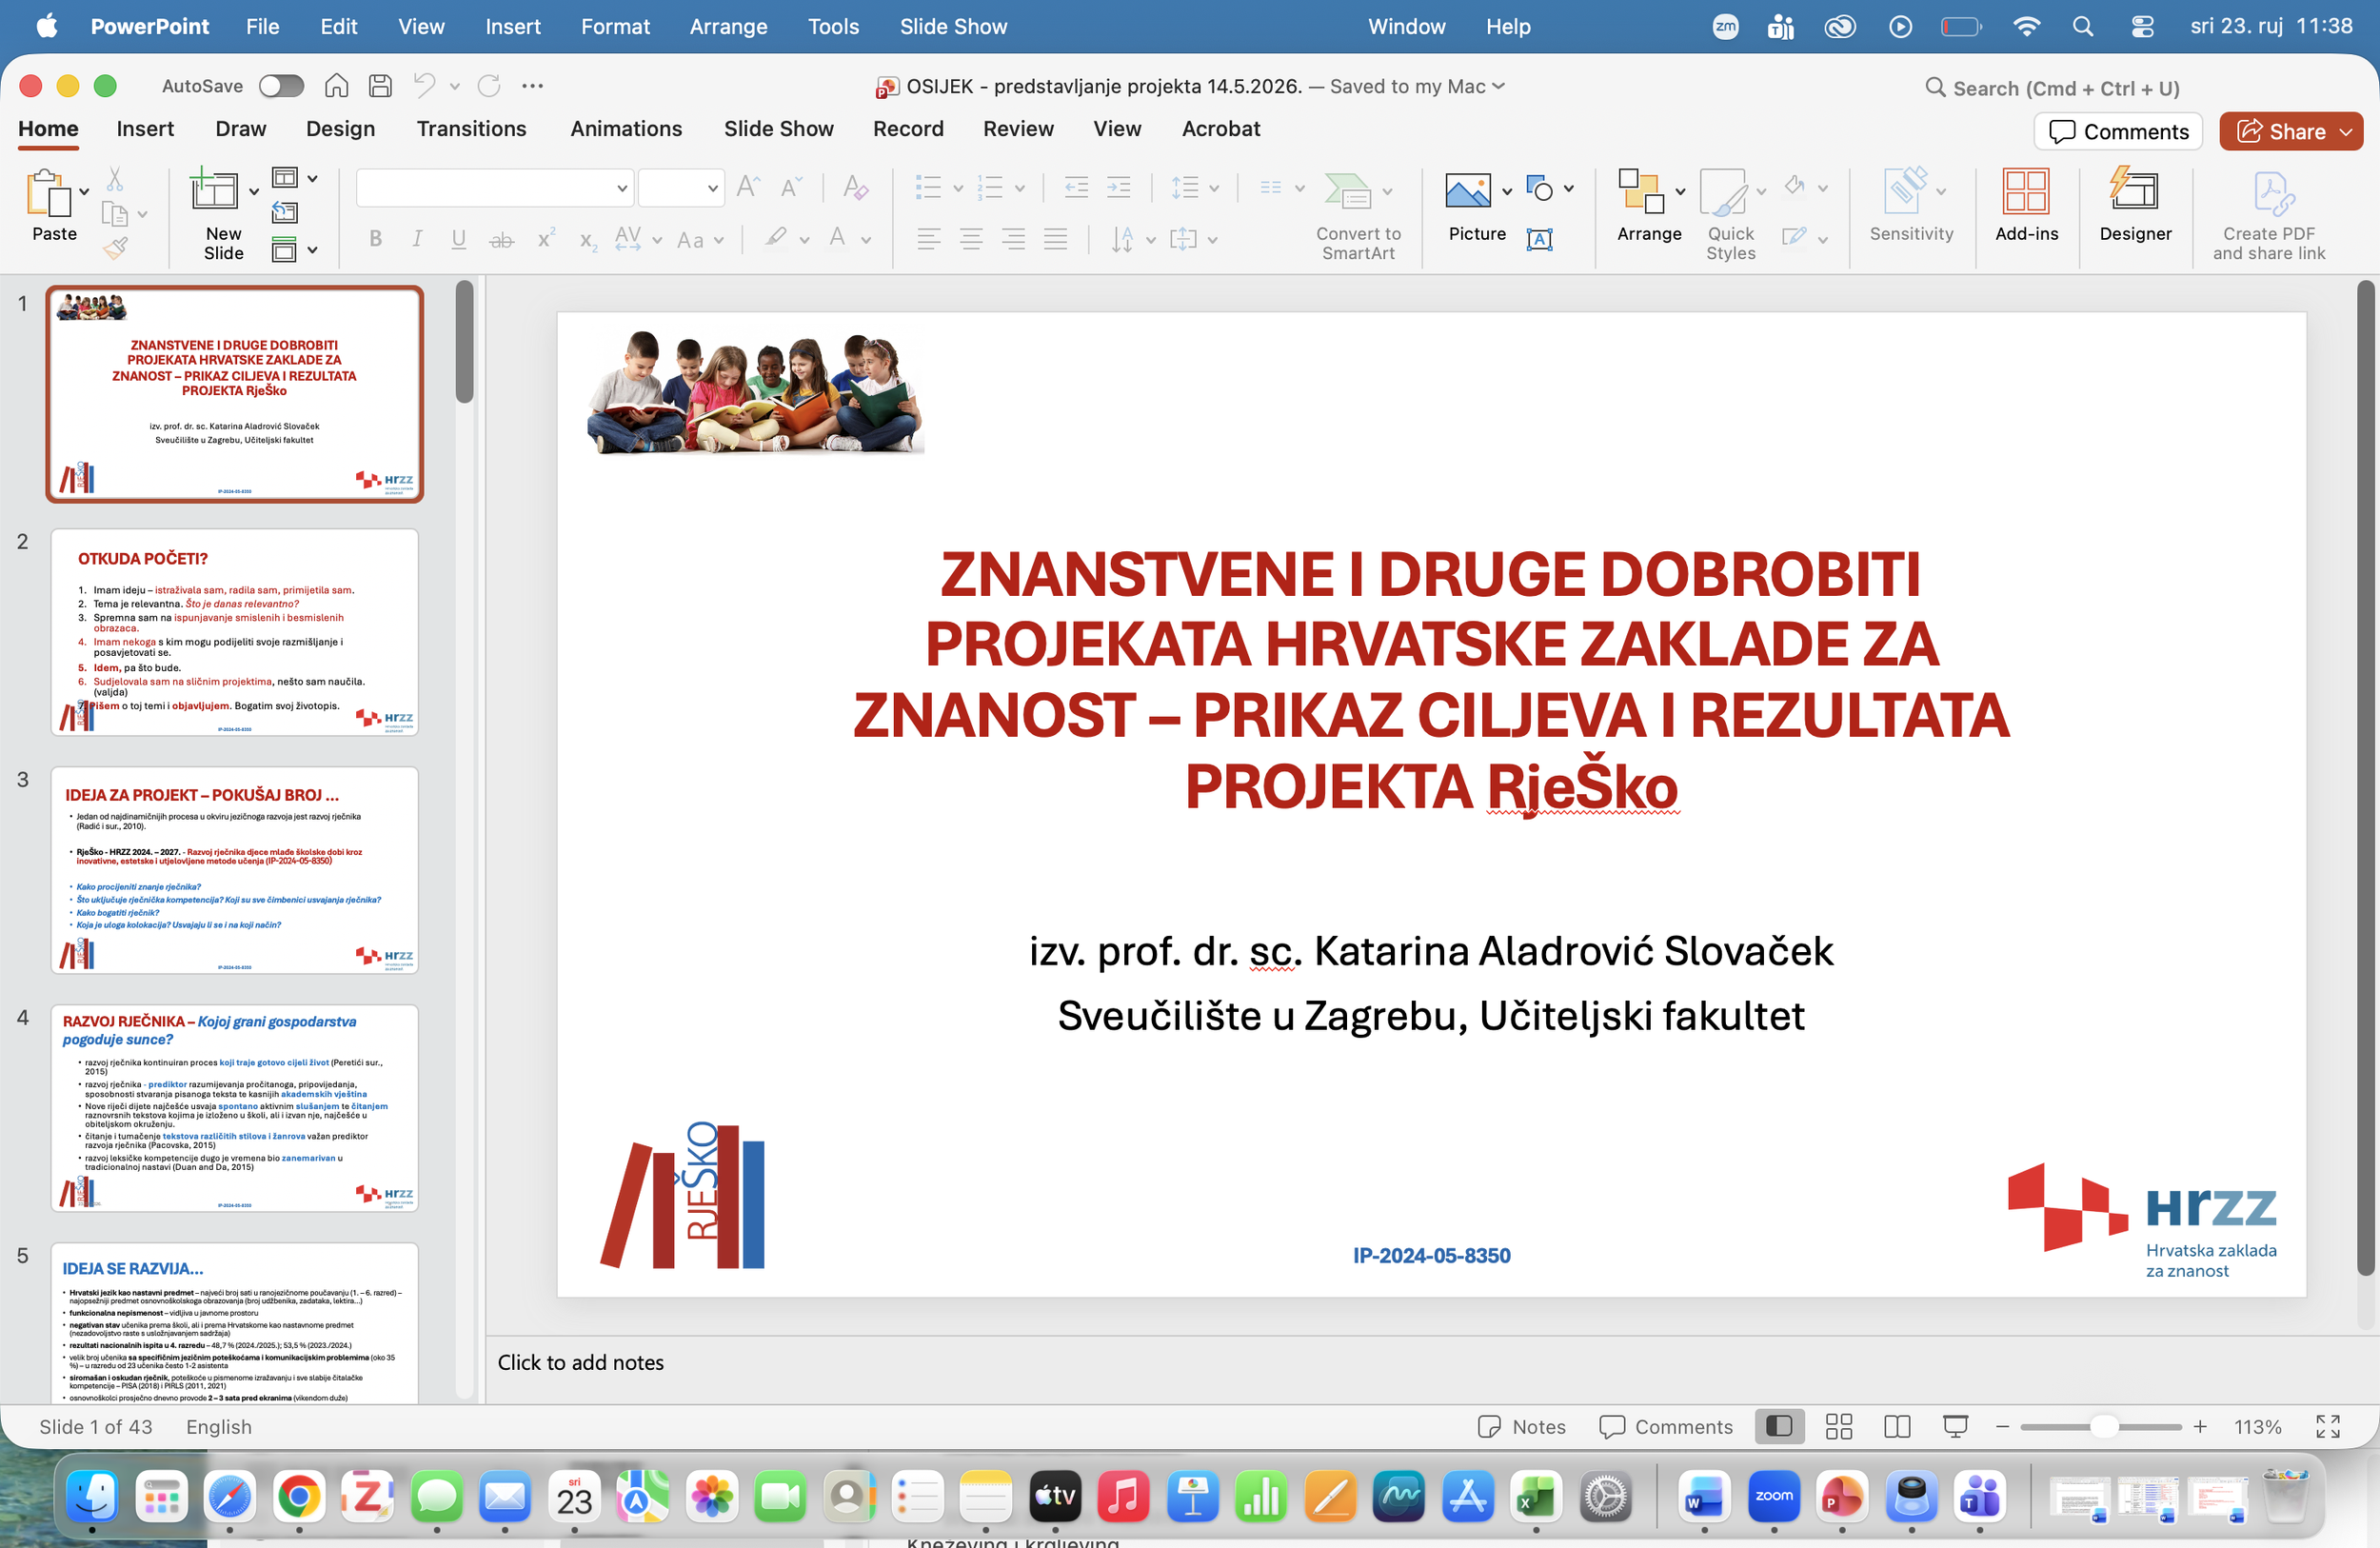This screenshot has height=1548, width=2380.
Task: Switch to Reading View icon
Action: [x=1897, y=1426]
